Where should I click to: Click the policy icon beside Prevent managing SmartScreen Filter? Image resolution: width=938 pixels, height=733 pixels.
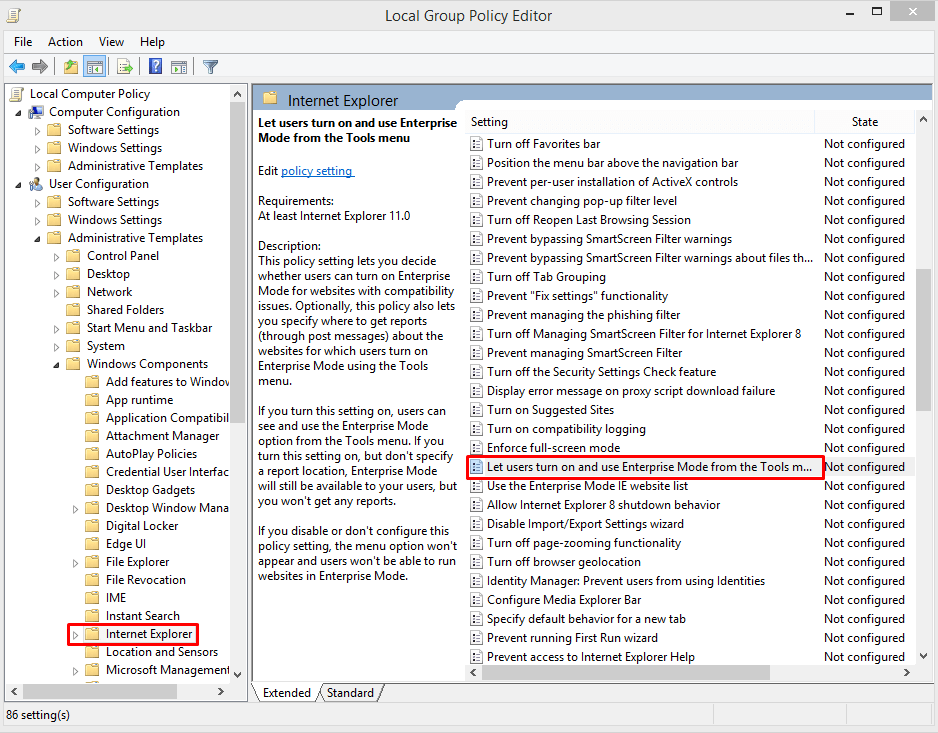476,353
